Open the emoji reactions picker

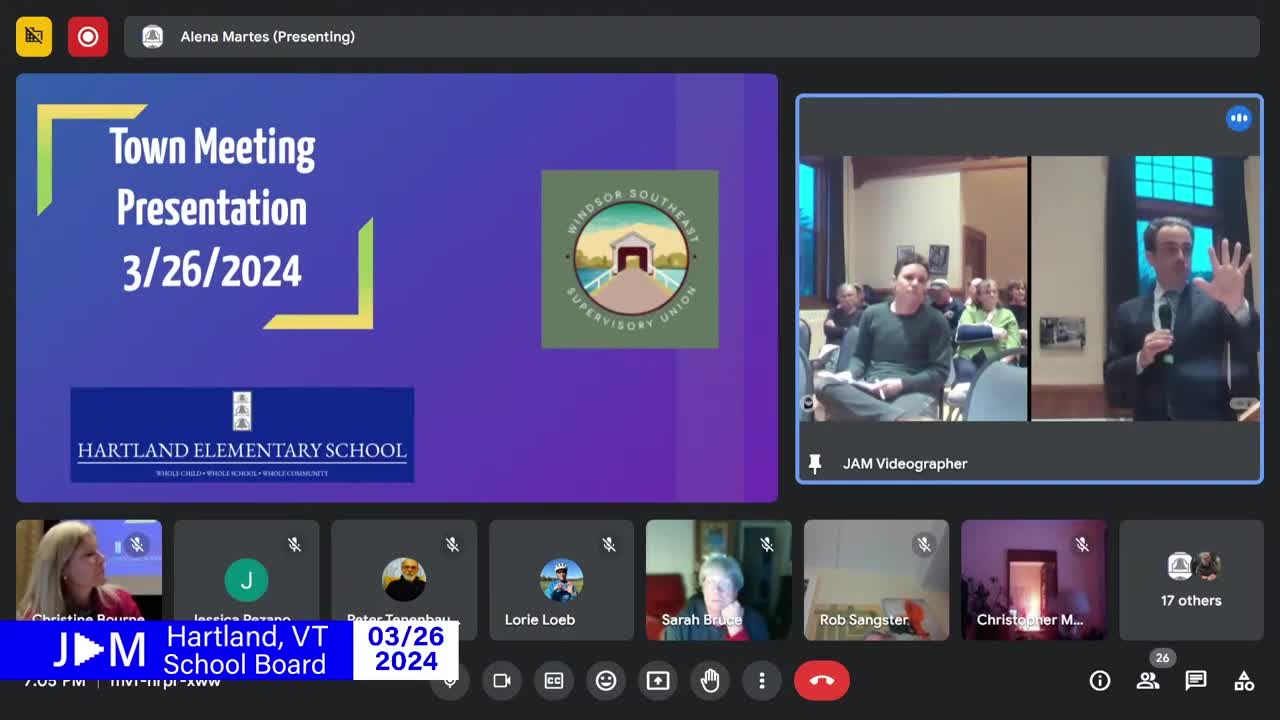pos(606,681)
